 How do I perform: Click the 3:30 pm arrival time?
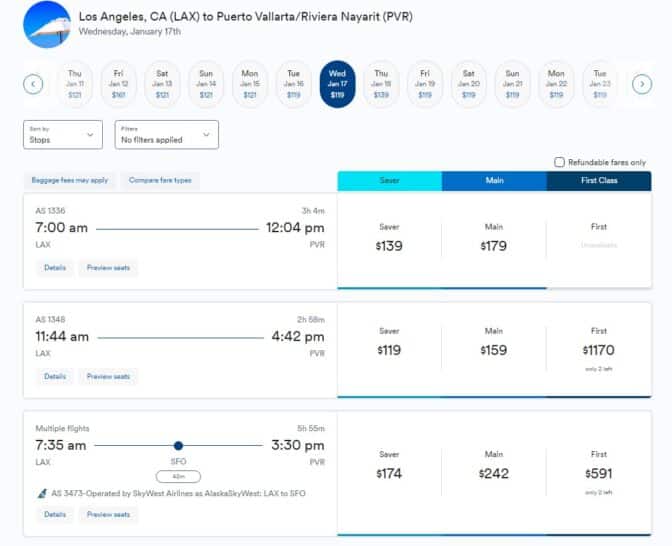(x=298, y=445)
